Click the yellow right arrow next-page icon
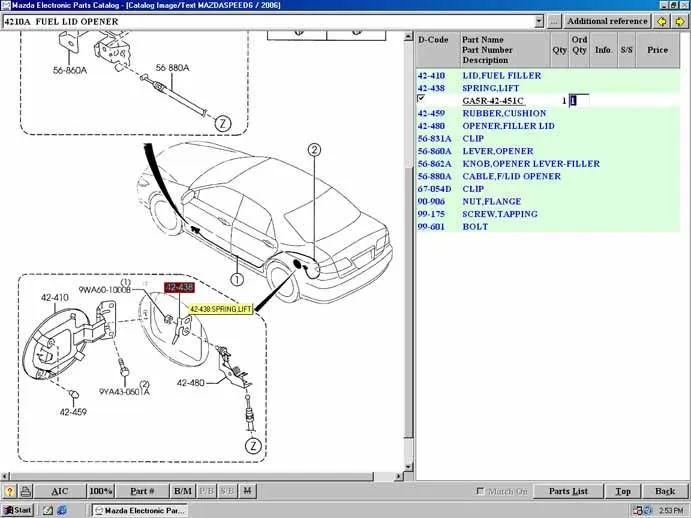Image resolution: width=691 pixels, height=518 pixels. [678, 21]
